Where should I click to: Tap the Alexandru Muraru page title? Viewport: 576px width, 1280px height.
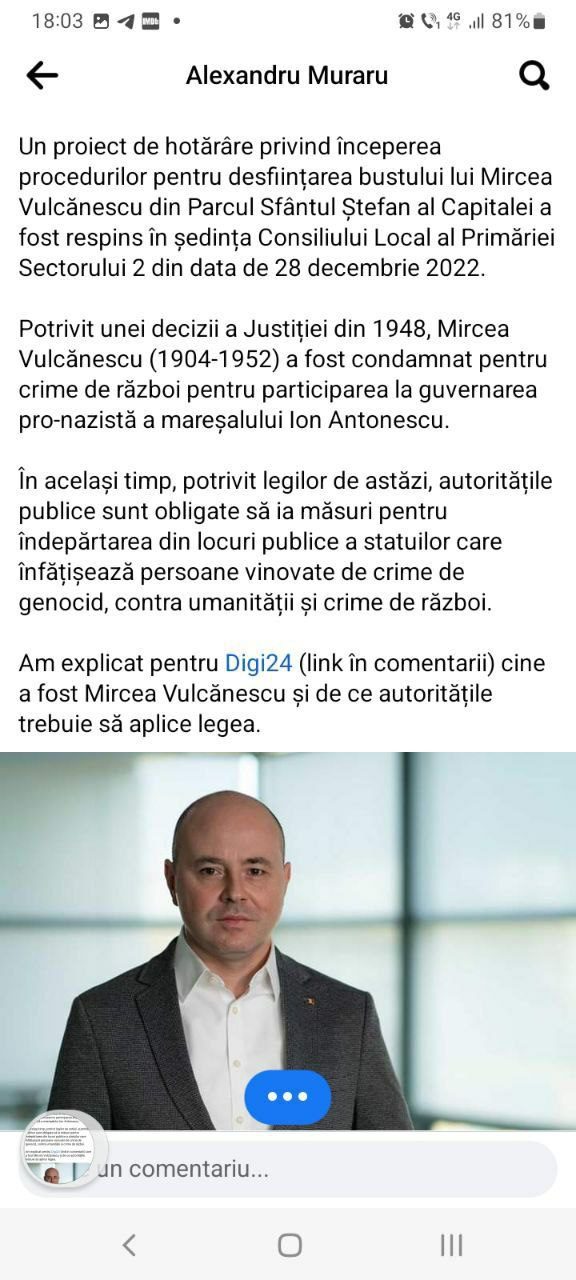[287, 76]
